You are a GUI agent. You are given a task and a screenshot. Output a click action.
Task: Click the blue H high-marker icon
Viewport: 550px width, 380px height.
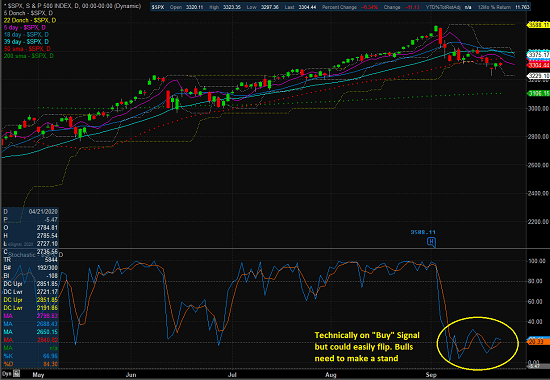(431, 242)
